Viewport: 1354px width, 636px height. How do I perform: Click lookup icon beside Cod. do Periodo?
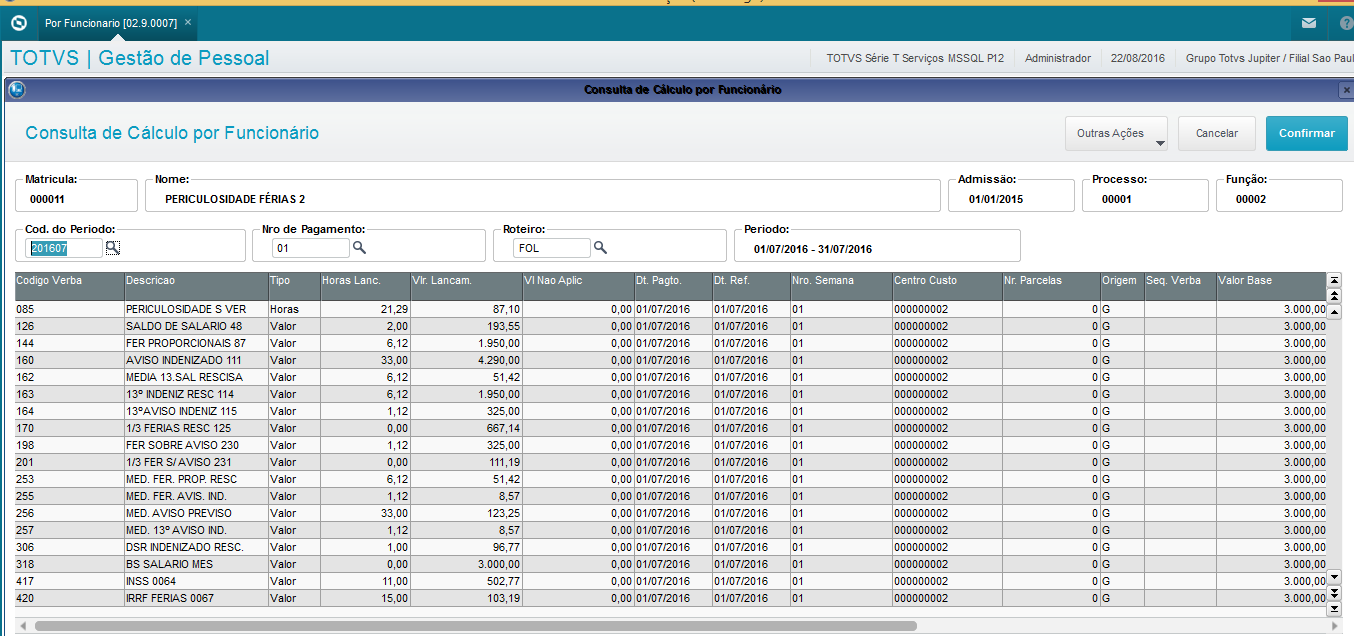coord(113,247)
